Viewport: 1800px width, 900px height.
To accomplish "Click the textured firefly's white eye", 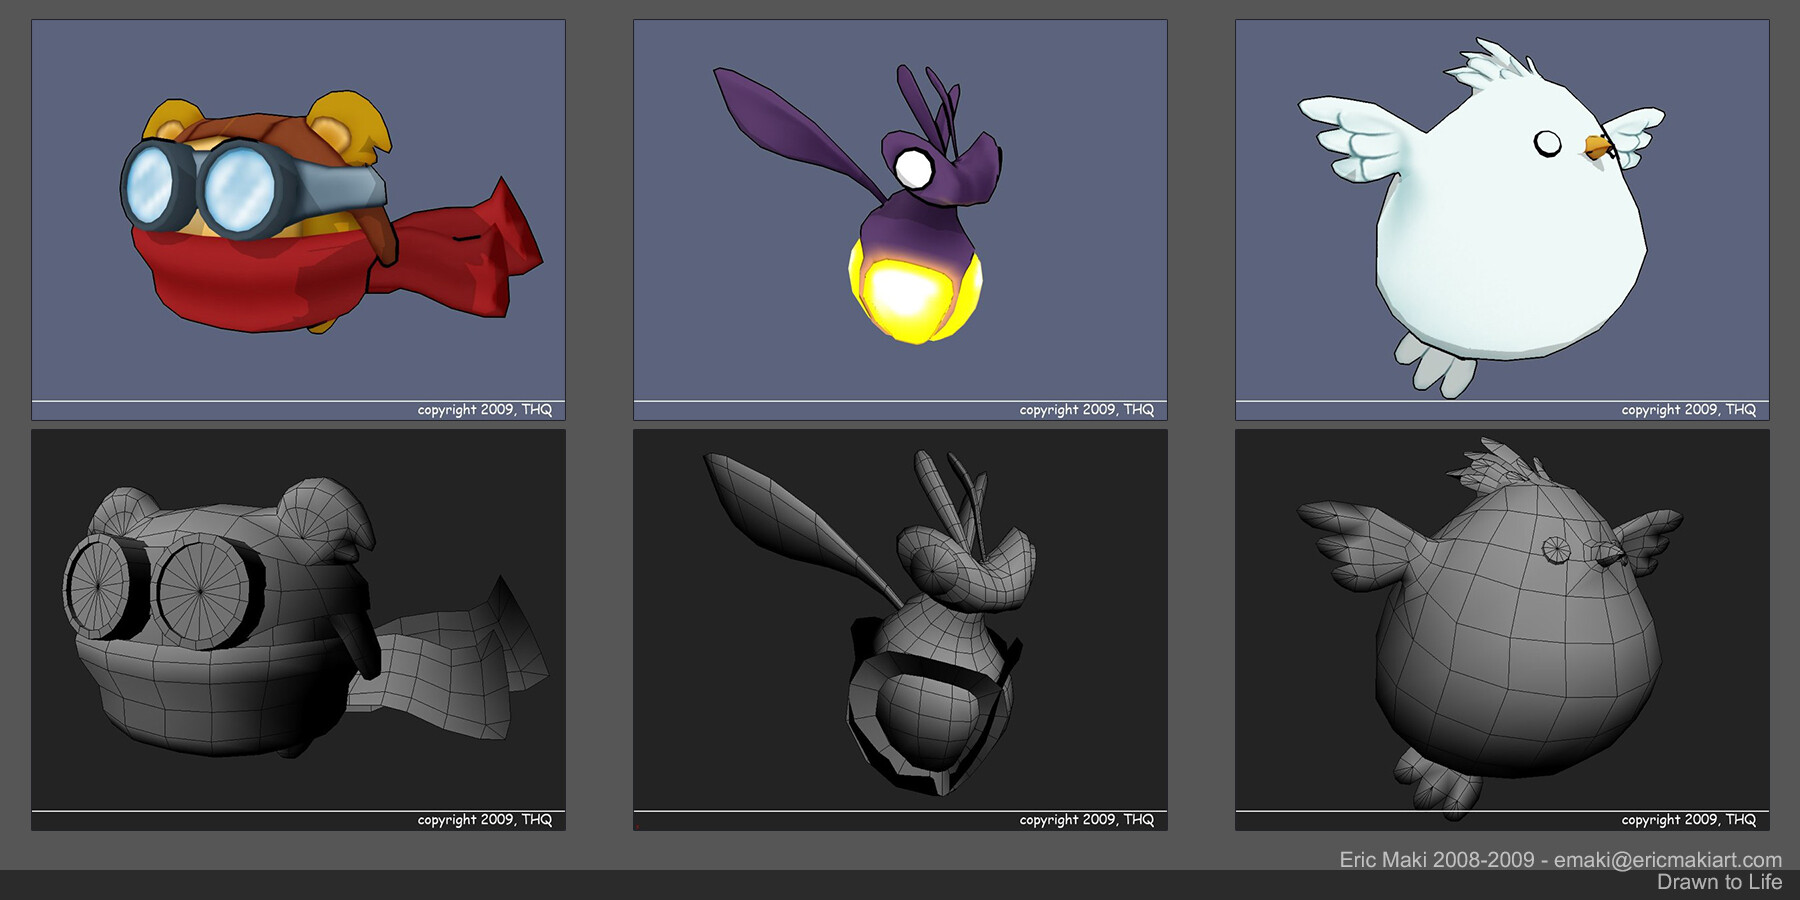I will 913,167.
